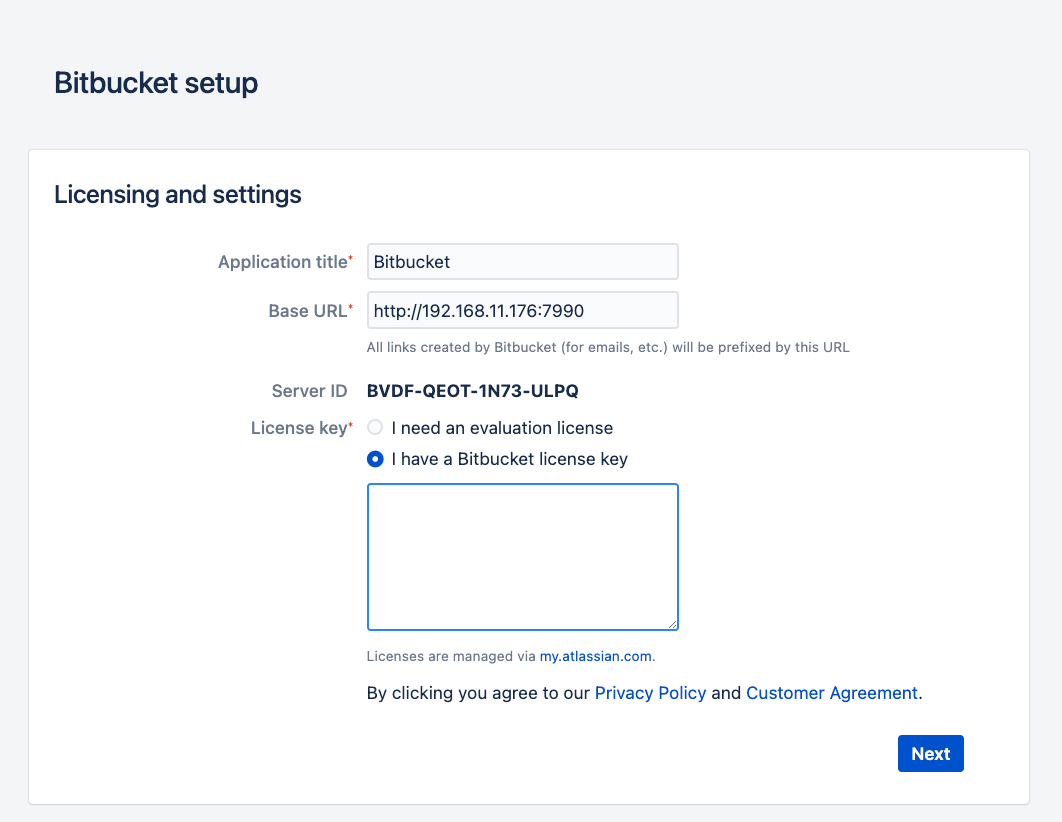1062x822 pixels.
Task: Click the 'Licensing and settings' heading
Action: tap(177, 194)
